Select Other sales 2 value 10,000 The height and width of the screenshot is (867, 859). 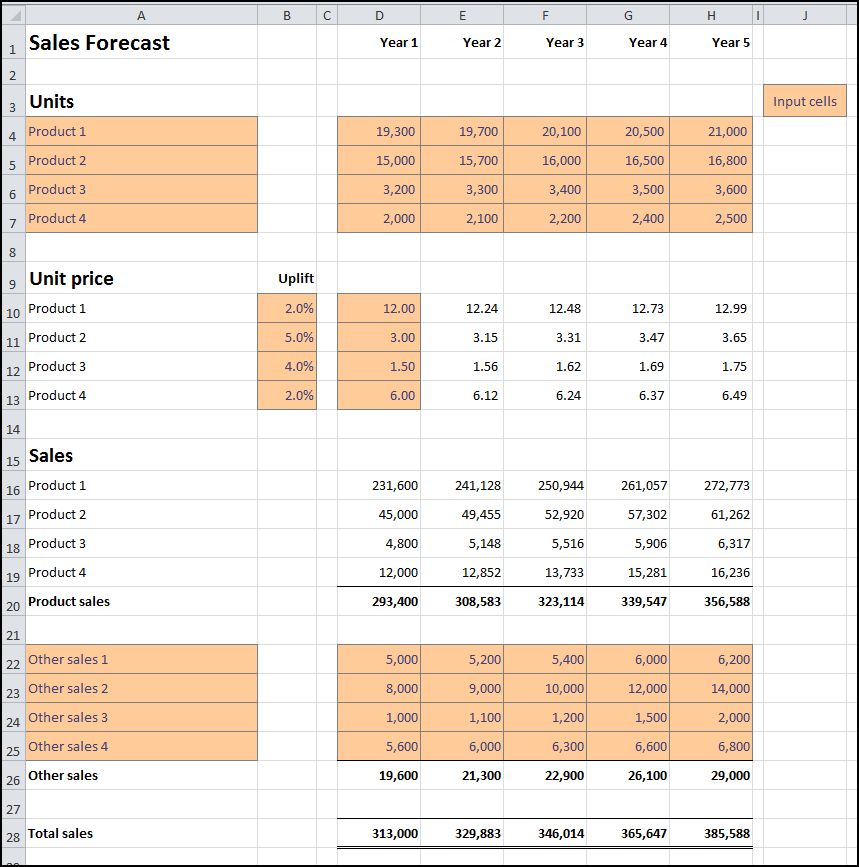[545, 688]
